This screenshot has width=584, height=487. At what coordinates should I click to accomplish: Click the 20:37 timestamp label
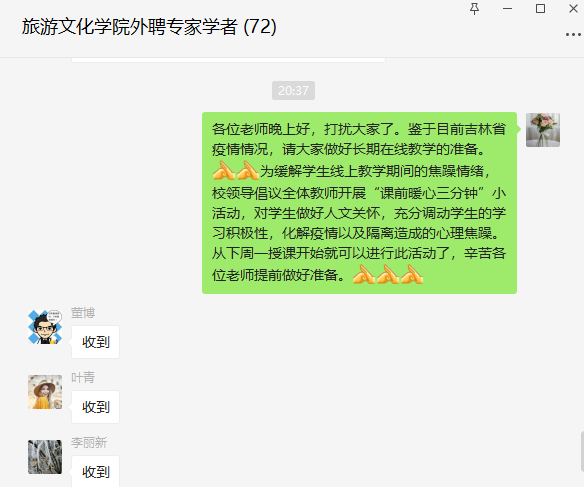pyautogui.click(x=293, y=90)
